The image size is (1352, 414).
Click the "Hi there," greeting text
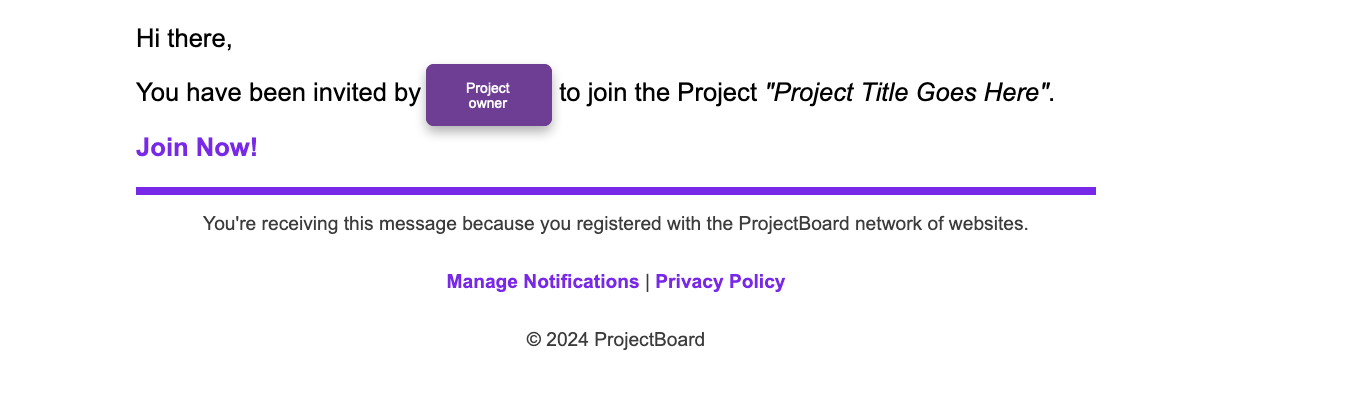(x=184, y=39)
